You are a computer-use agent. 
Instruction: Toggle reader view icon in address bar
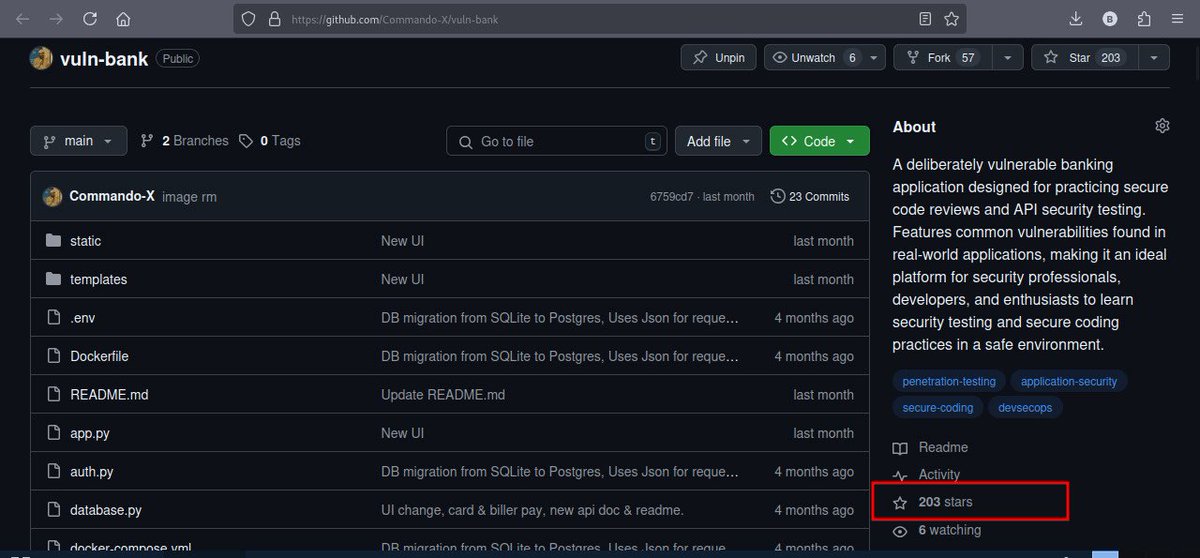click(926, 19)
